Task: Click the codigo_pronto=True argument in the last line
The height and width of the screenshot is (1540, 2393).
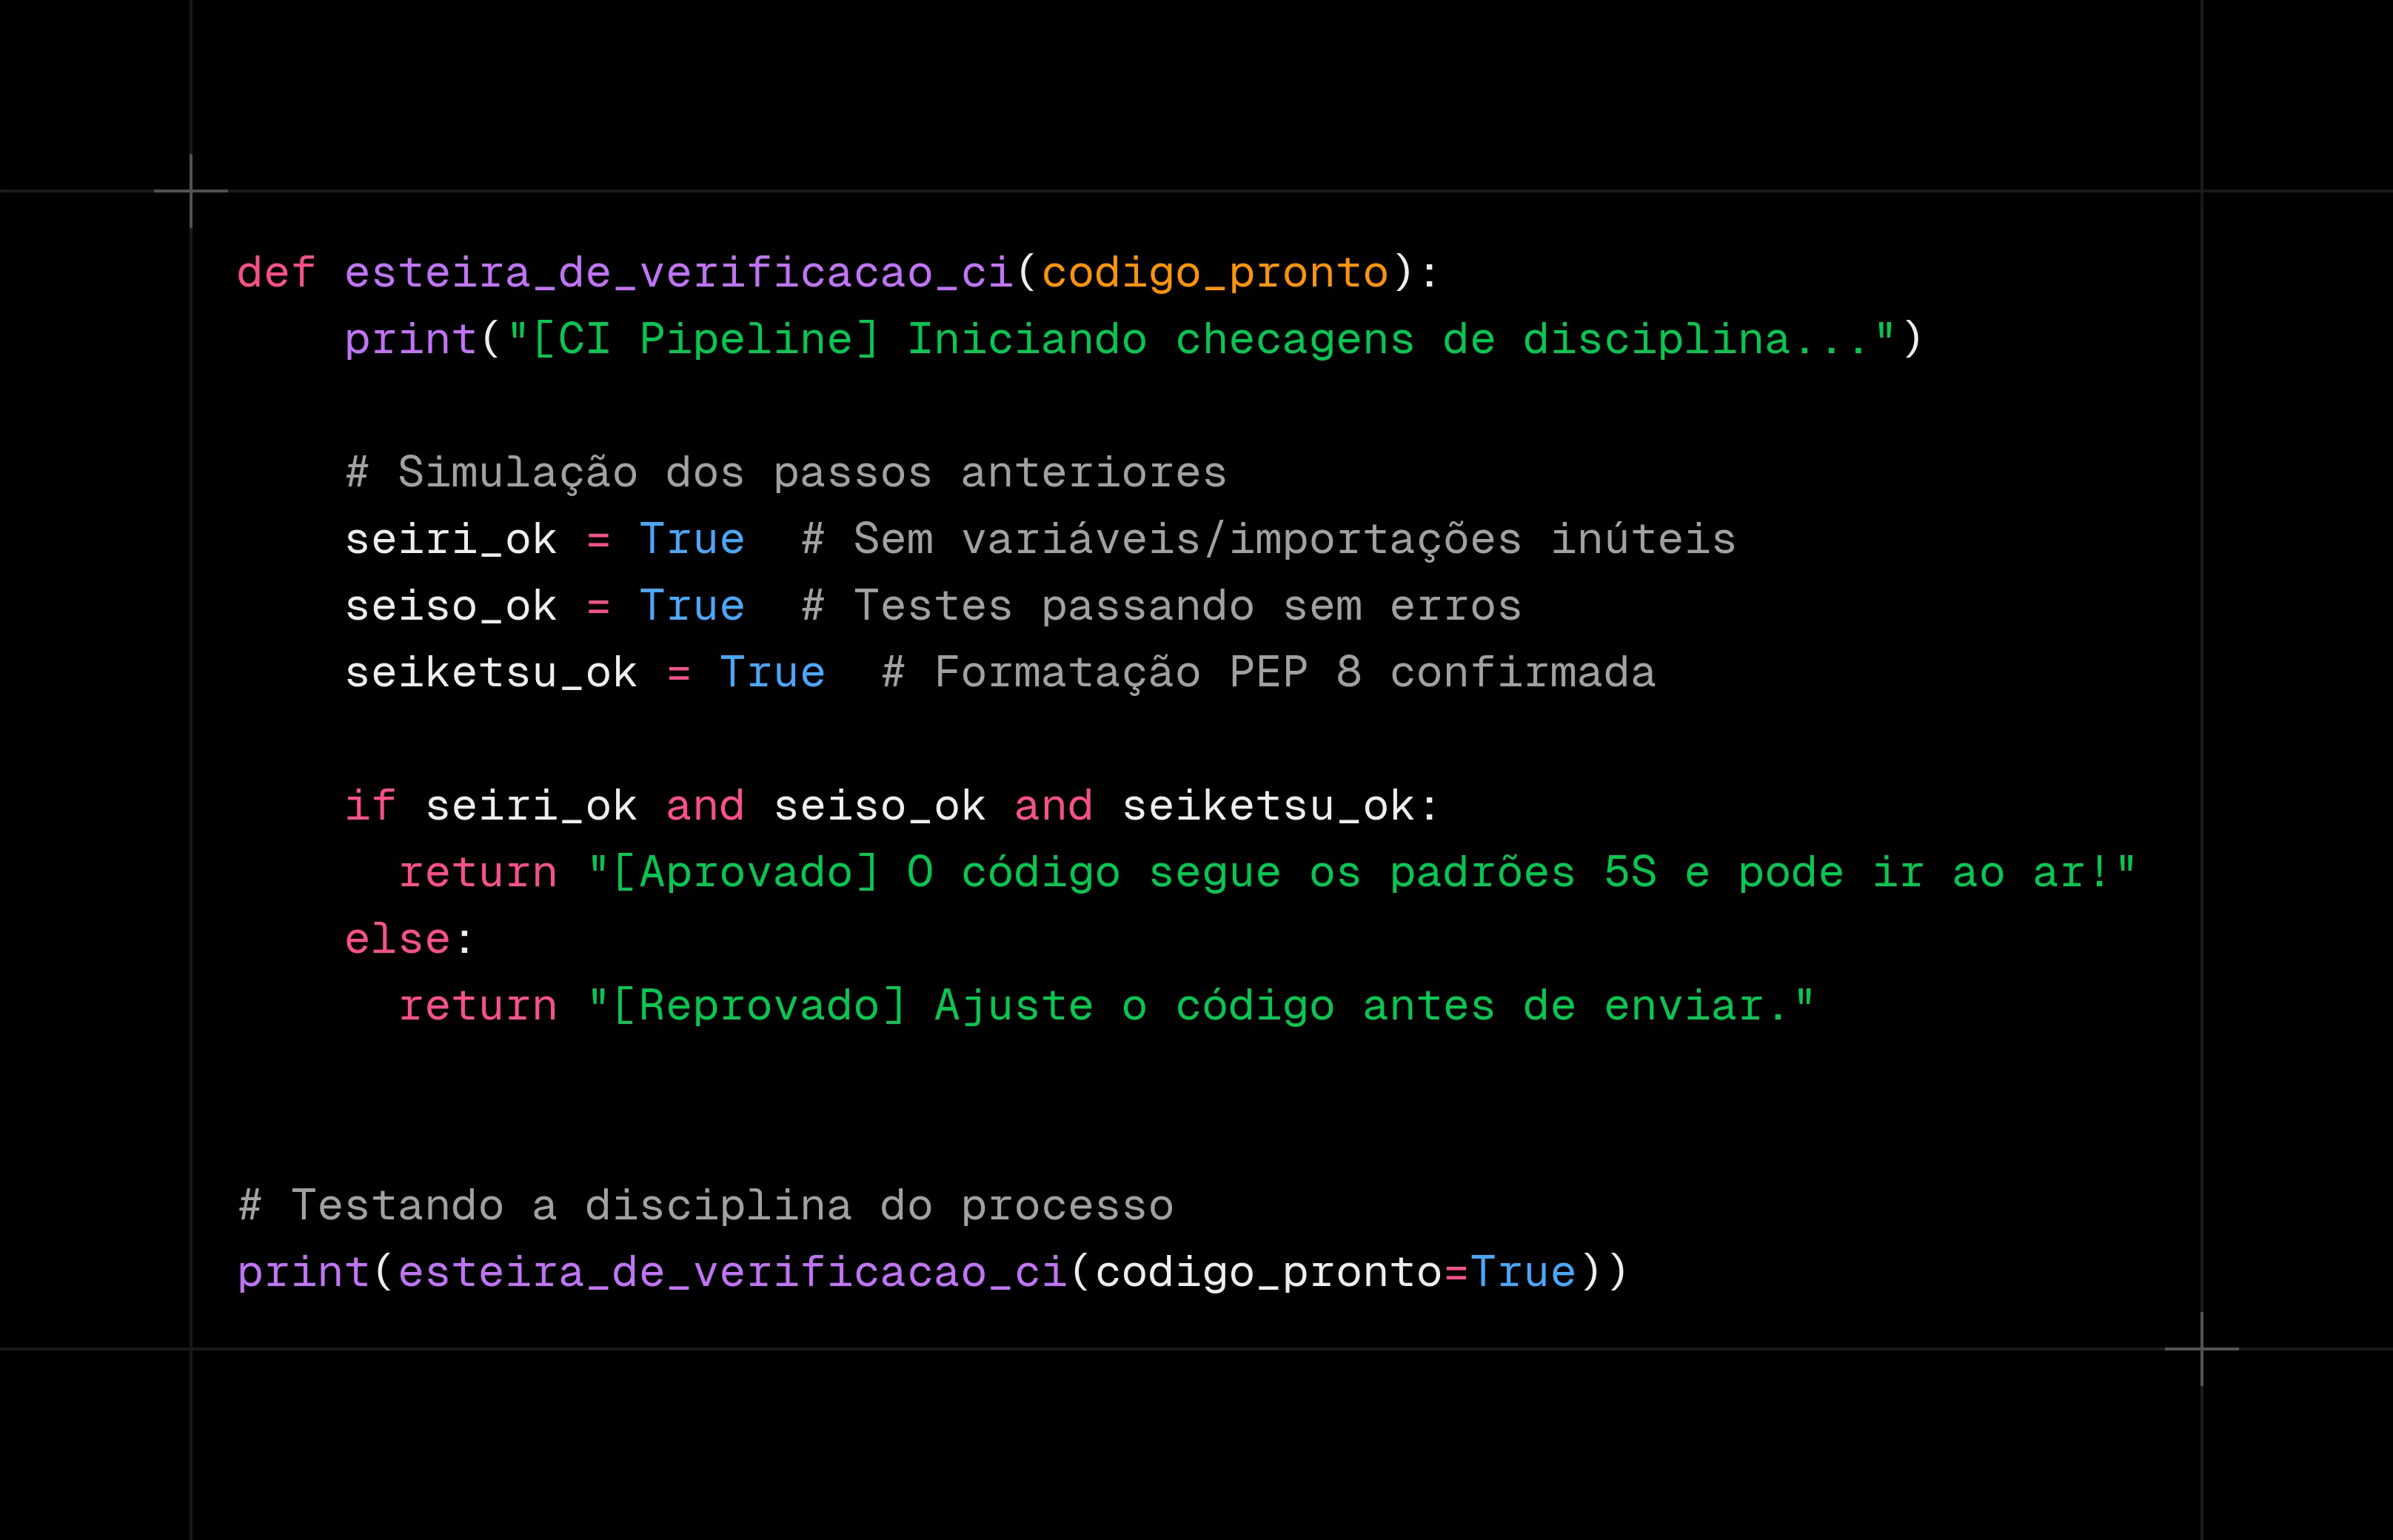Action: pos(1336,1273)
